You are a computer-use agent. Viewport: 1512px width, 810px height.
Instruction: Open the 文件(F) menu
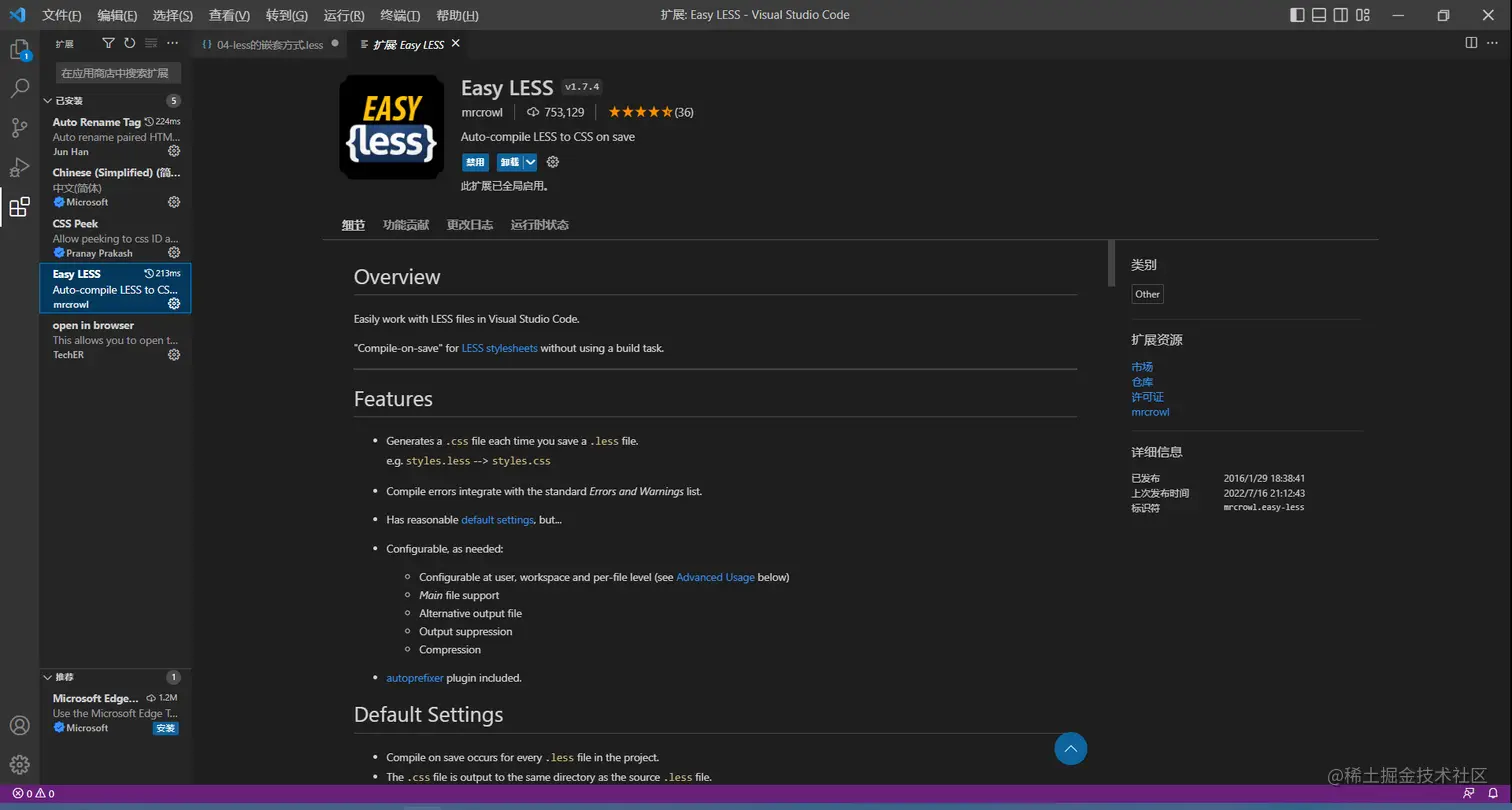[62, 15]
